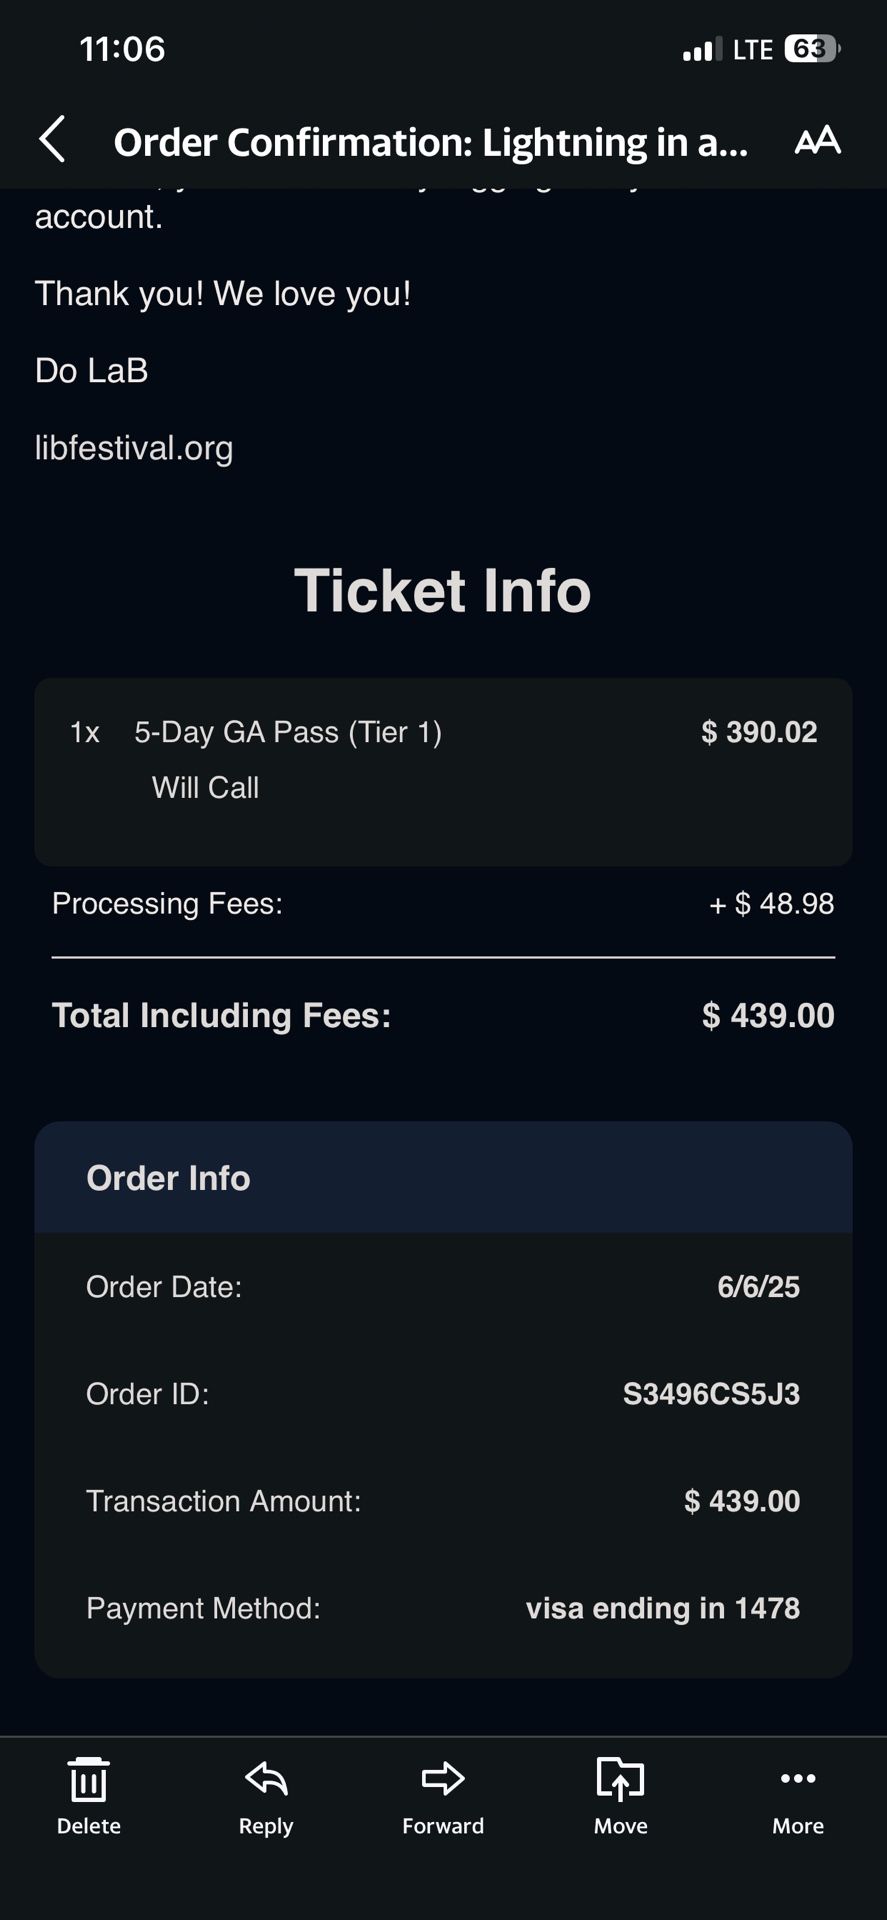The height and width of the screenshot is (1920, 887).
Task: Select the Order ID S3496CS5J3
Action: tap(710, 1393)
